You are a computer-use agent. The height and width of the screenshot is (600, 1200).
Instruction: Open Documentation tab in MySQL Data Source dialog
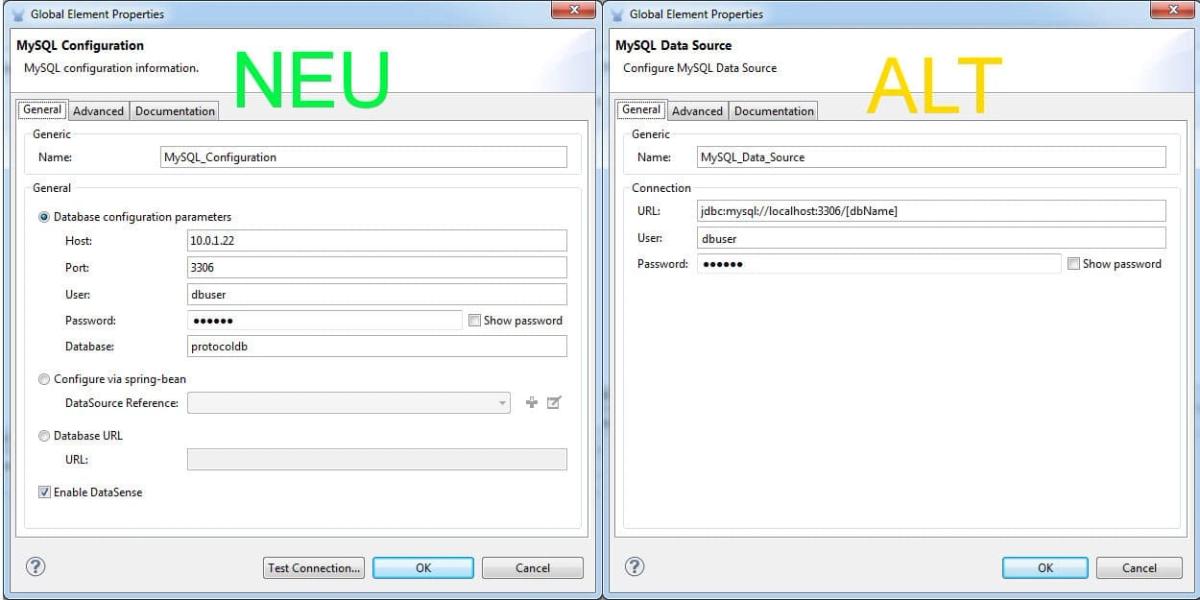click(773, 111)
